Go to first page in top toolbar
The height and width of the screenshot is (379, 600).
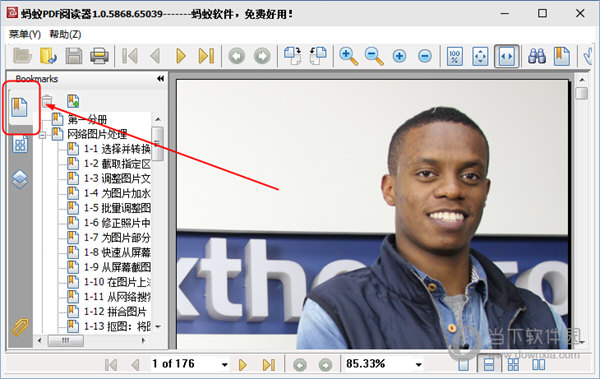coord(130,56)
